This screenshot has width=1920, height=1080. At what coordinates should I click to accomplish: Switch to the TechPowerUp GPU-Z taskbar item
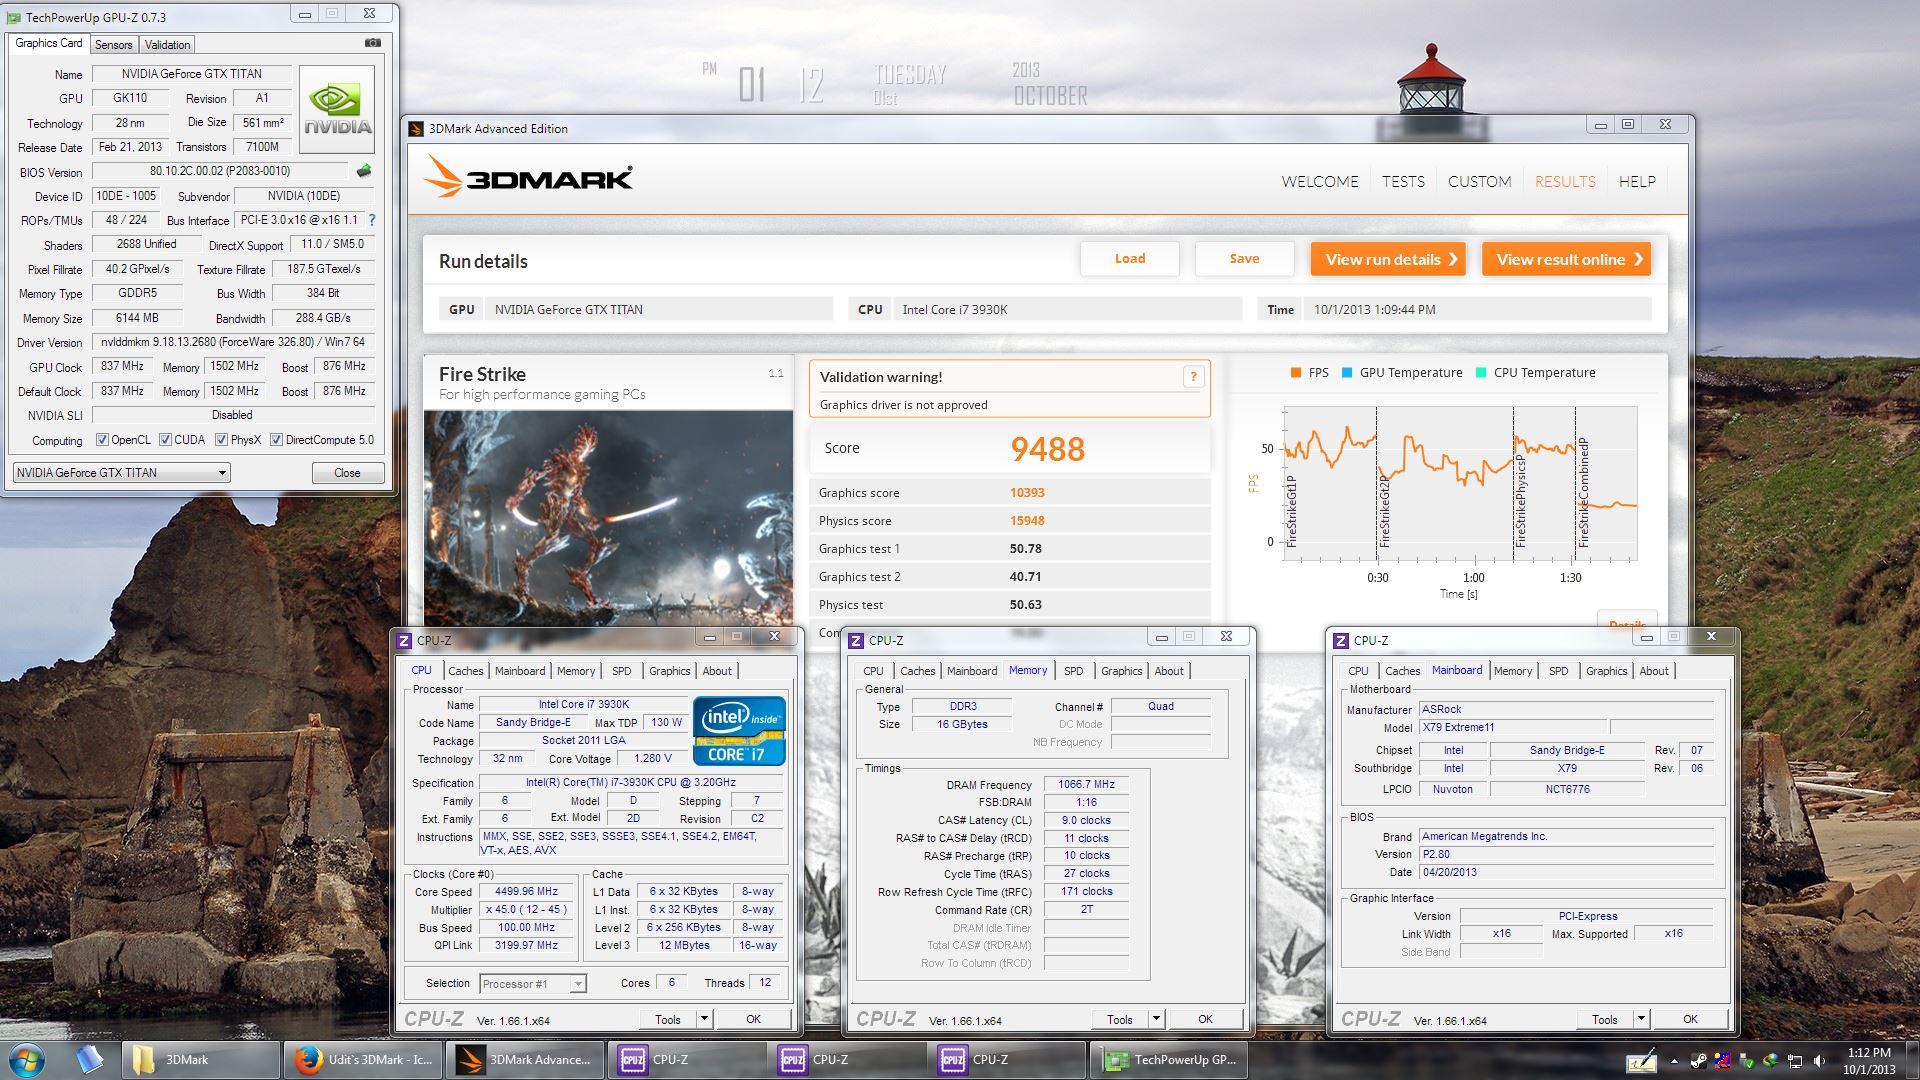(1169, 1060)
